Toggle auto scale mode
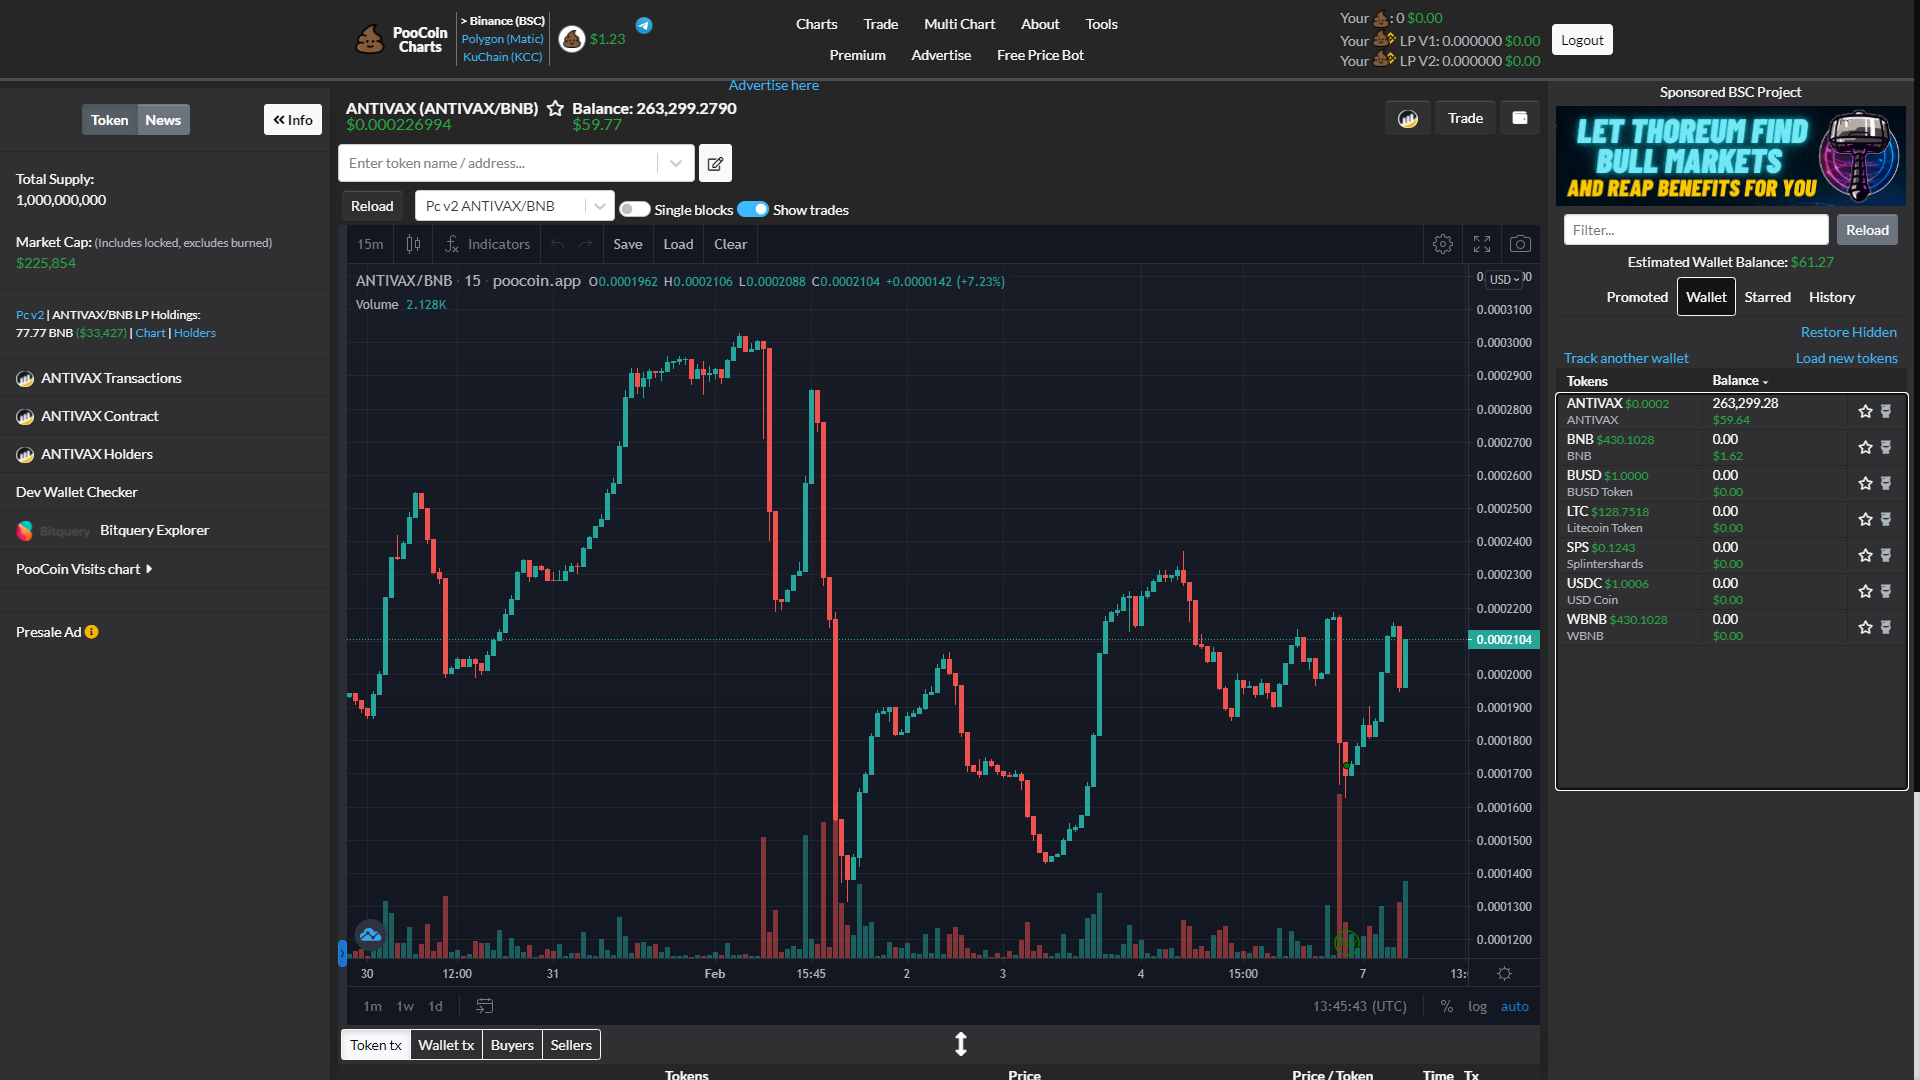Image resolution: width=1920 pixels, height=1080 pixels. click(1514, 1006)
